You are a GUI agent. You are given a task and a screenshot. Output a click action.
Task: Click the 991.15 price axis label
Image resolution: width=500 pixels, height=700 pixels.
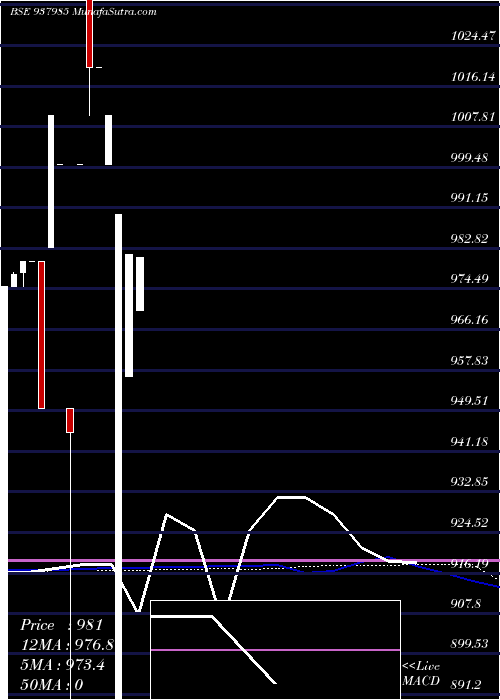(469, 198)
